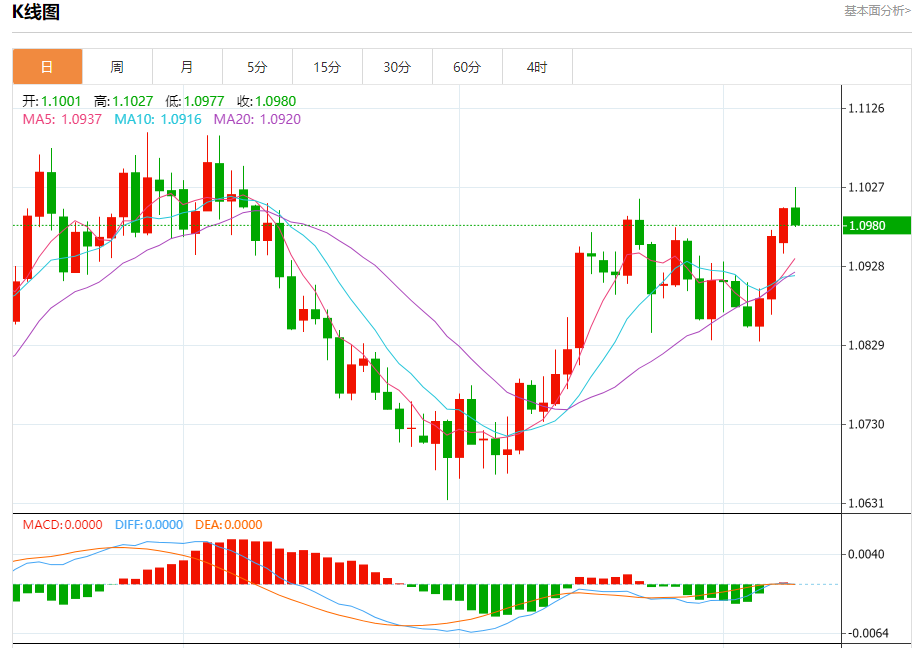Select the 日 daily chart tab

coord(47,67)
